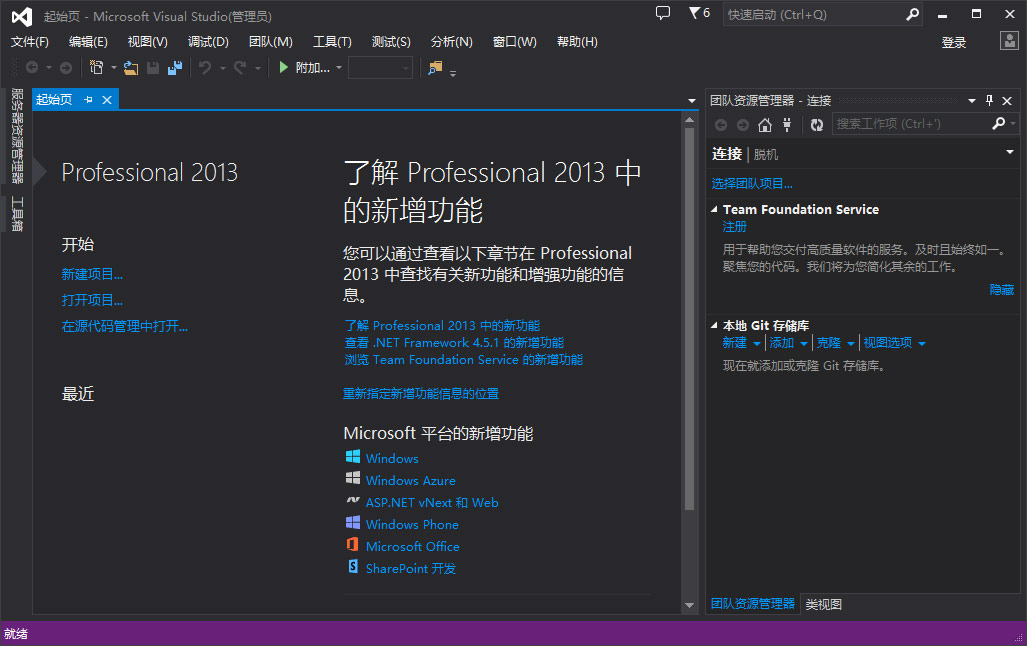This screenshot has width=1027, height=646.
Task: Collapse the Team Foundation Service section
Action: point(712,210)
